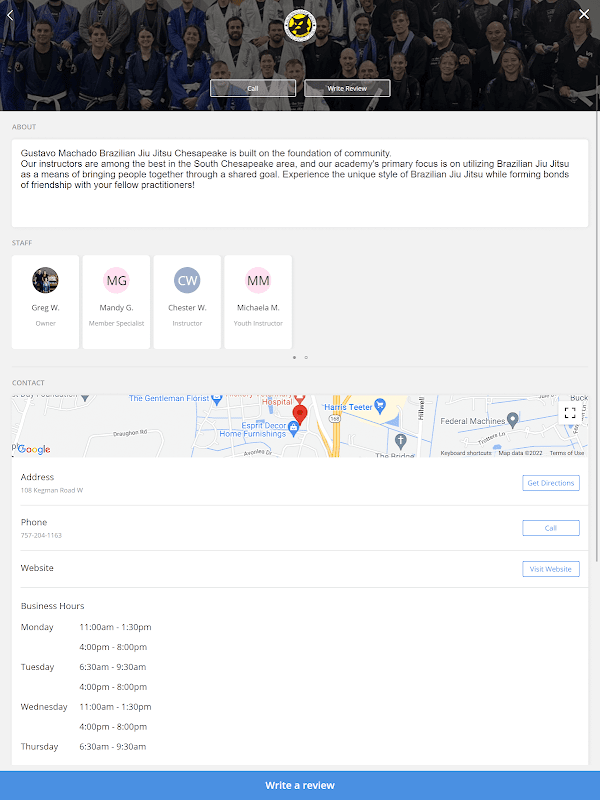600x800 pixels.
Task: Click the Chester W. name label
Action: tap(187, 308)
